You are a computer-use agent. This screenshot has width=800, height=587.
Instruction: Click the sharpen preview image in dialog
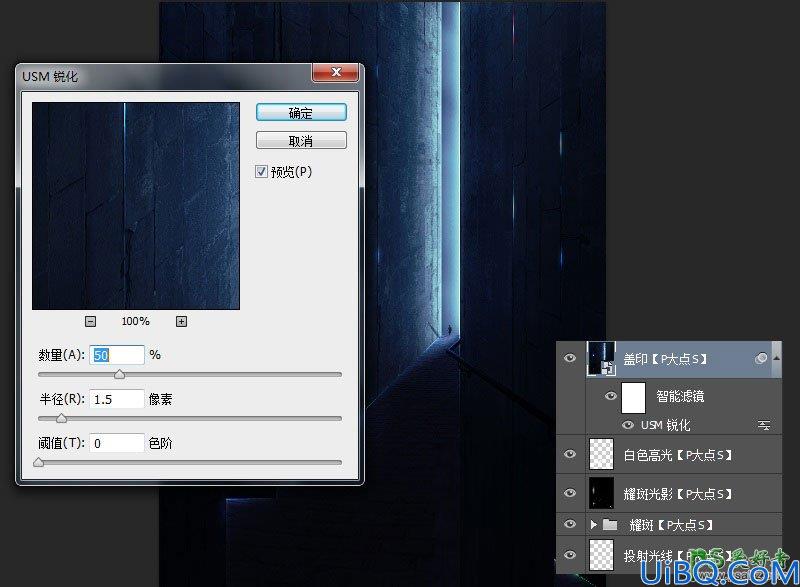pyautogui.click(x=136, y=206)
